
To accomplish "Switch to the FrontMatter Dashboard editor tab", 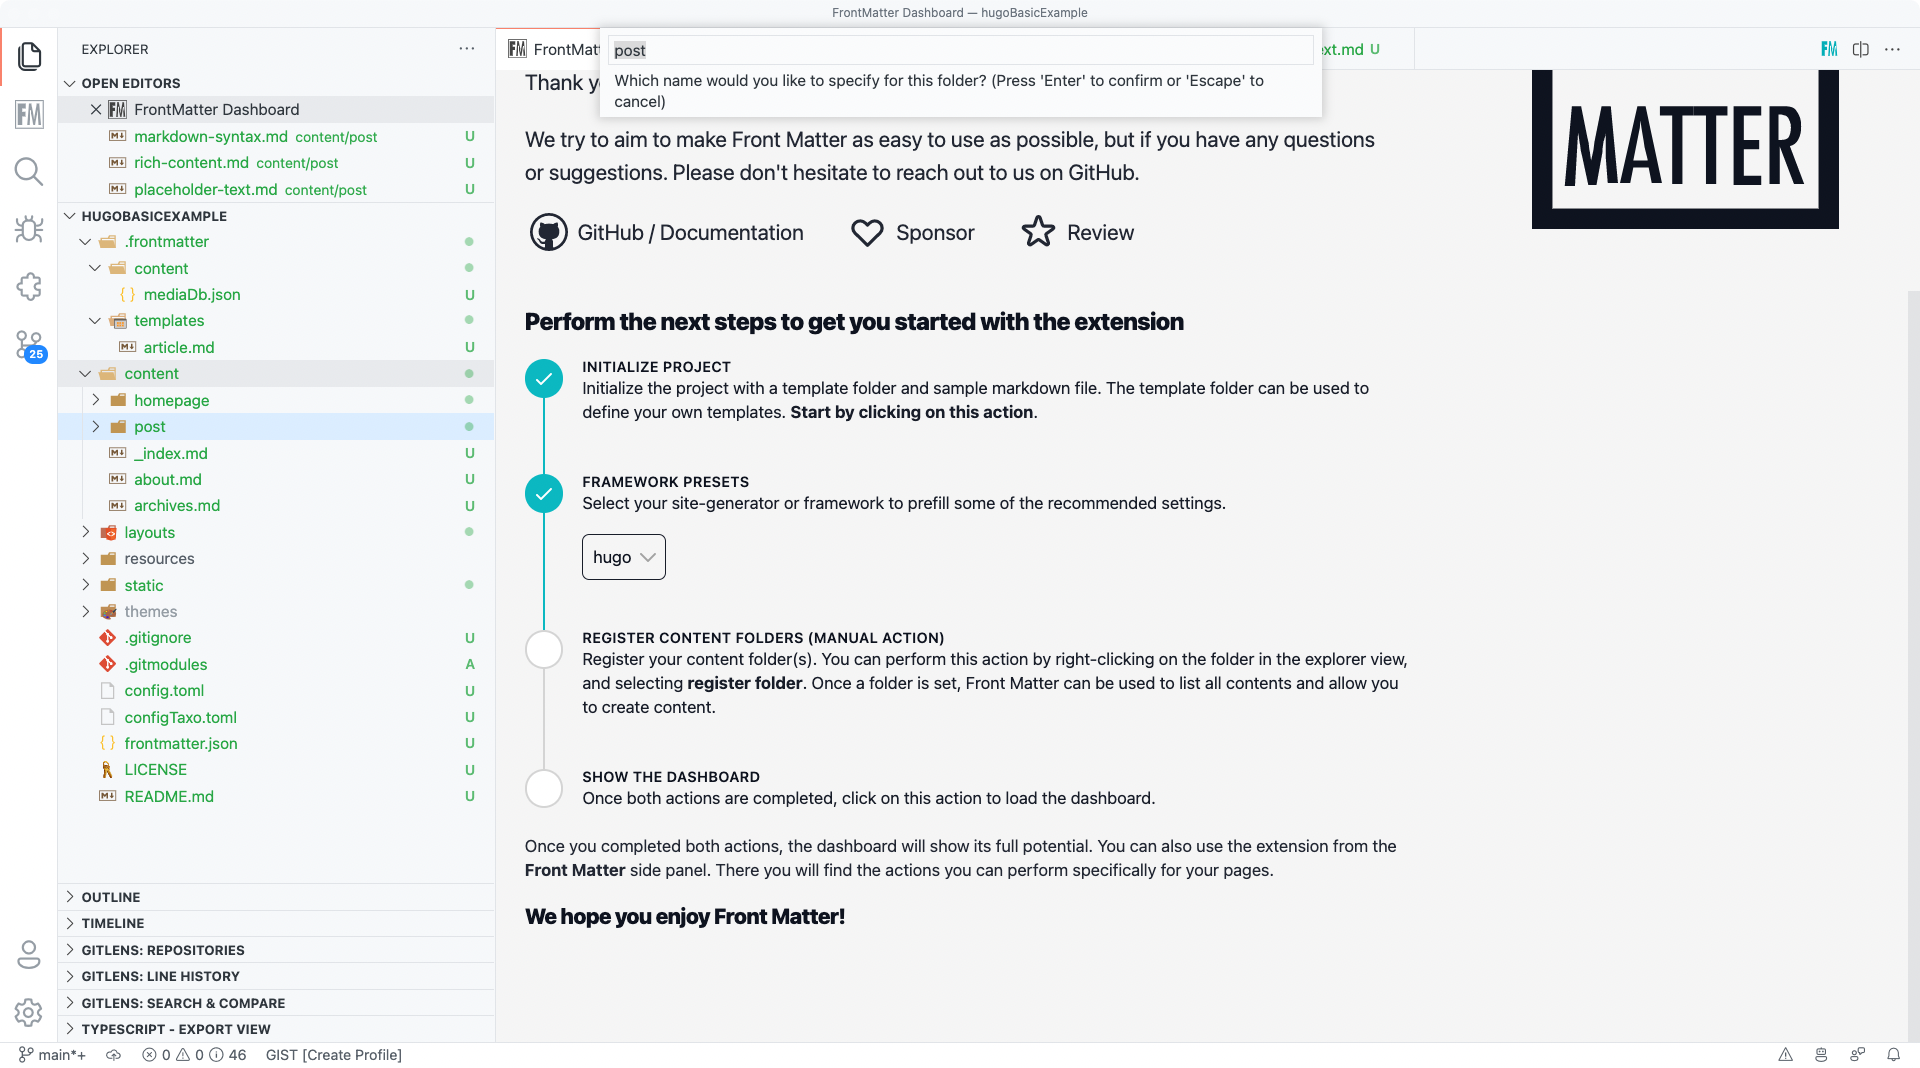I will click(x=554, y=49).
